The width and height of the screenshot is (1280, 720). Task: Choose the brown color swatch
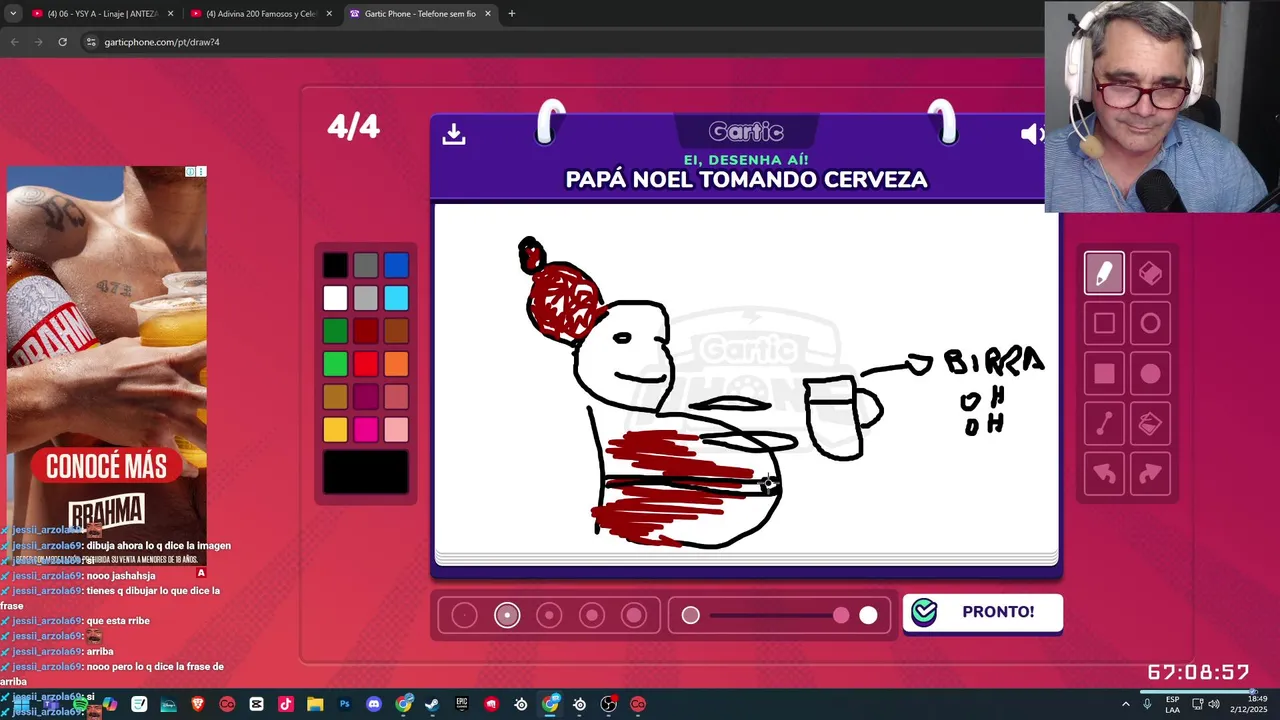click(396, 331)
